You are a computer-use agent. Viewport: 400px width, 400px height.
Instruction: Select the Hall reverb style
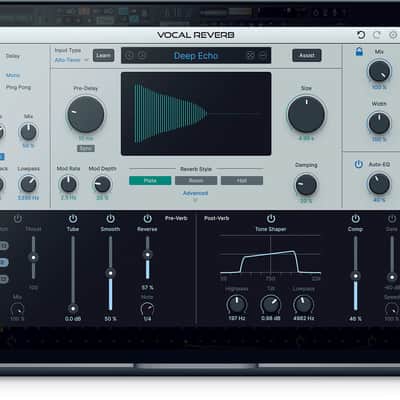click(242, 180)
